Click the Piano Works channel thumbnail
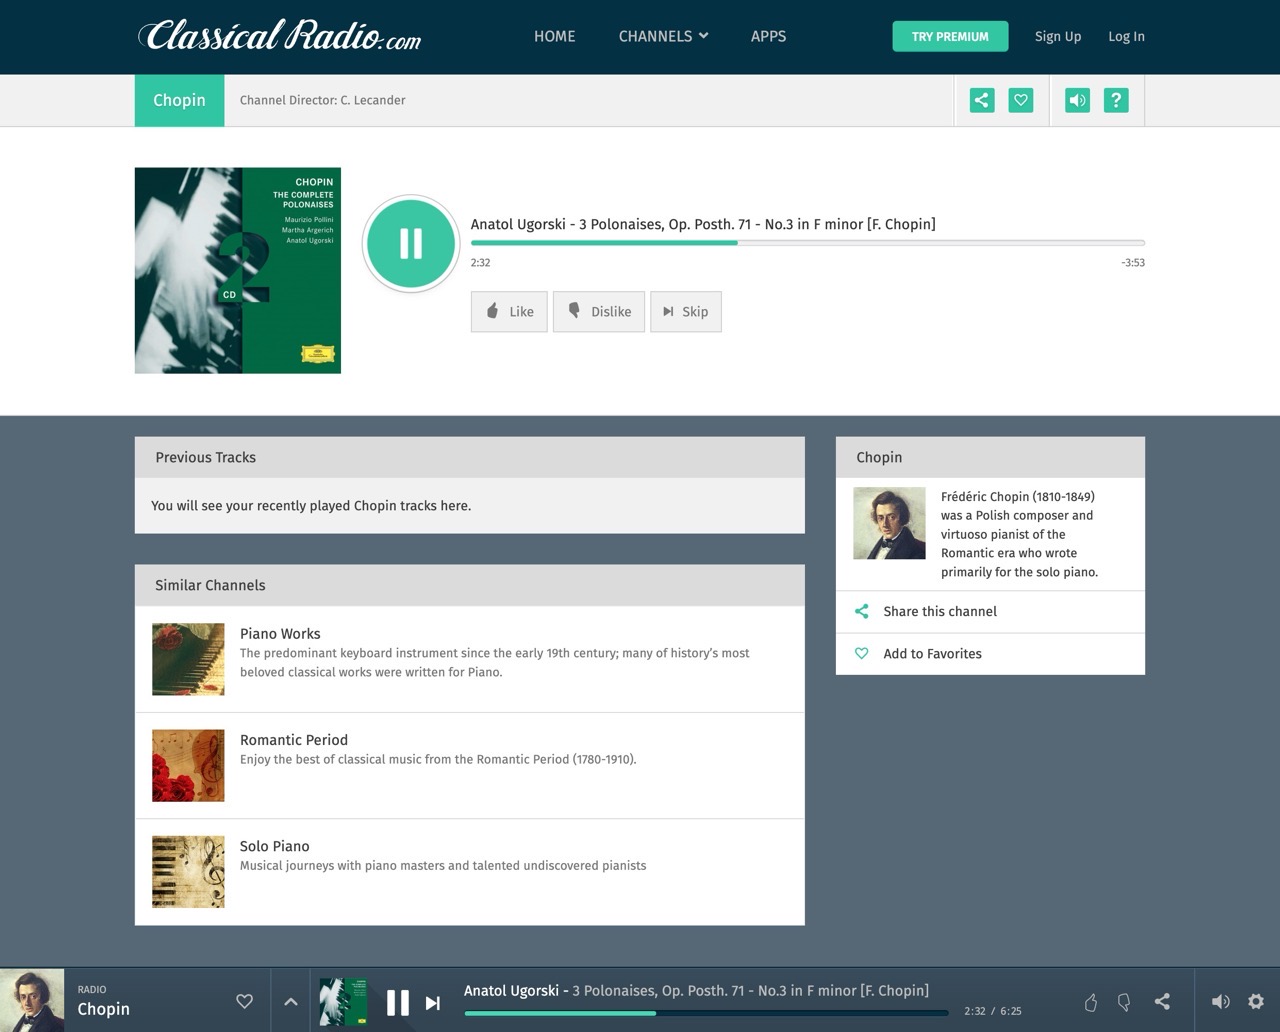The width and height of the screenshot is (1280, 1032). pyautogui.click(x=188, y=659)
